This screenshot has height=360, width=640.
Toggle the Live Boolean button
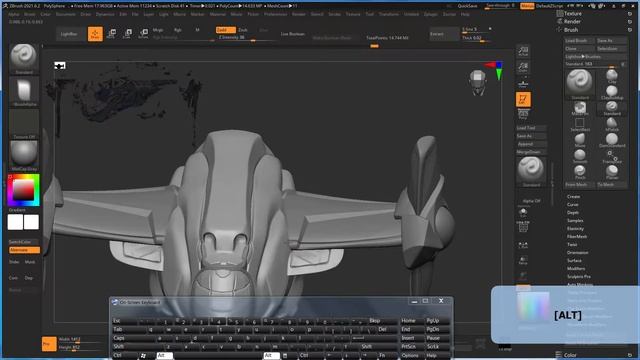(293, 34)
